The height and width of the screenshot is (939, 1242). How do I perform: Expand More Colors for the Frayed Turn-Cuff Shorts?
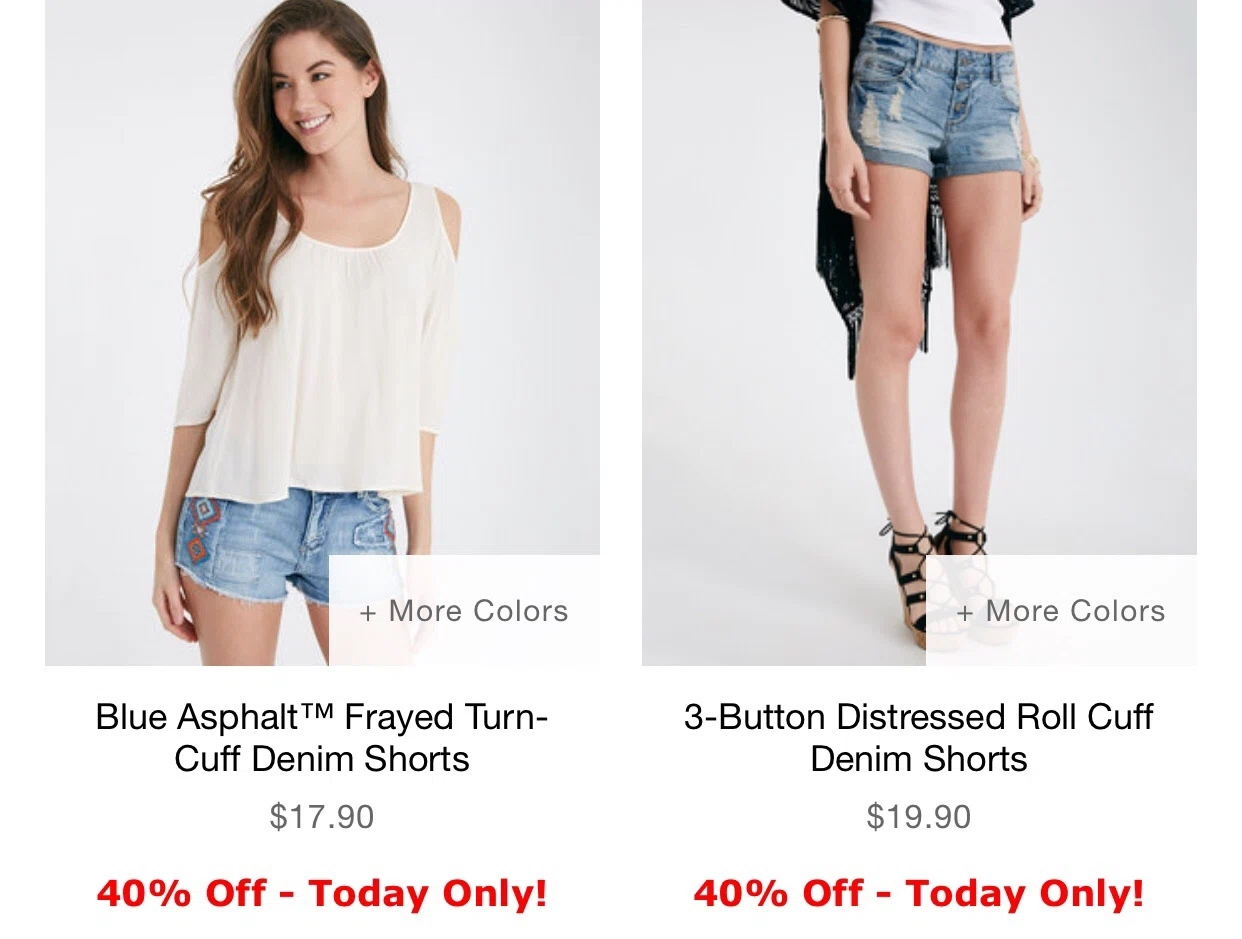coord(465,610)
